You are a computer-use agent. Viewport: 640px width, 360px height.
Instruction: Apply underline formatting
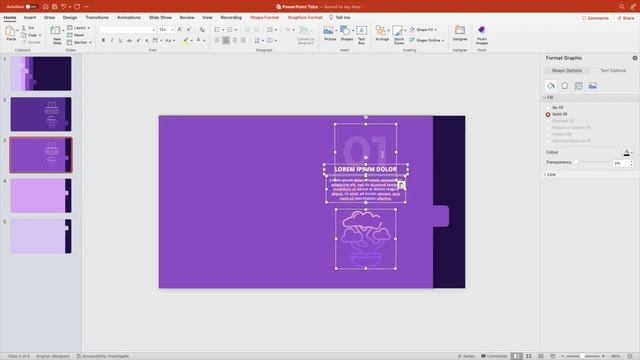click(x=120, y=40)
